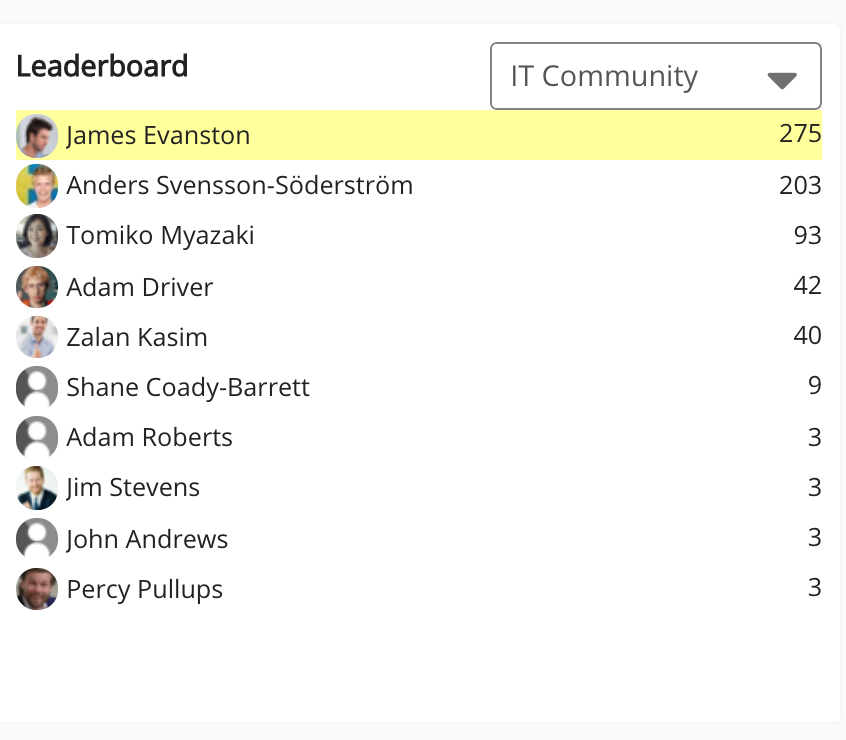Click Zalan Kasim's profile avatar
The image size is (846, 740).
(x=37, y=337)
